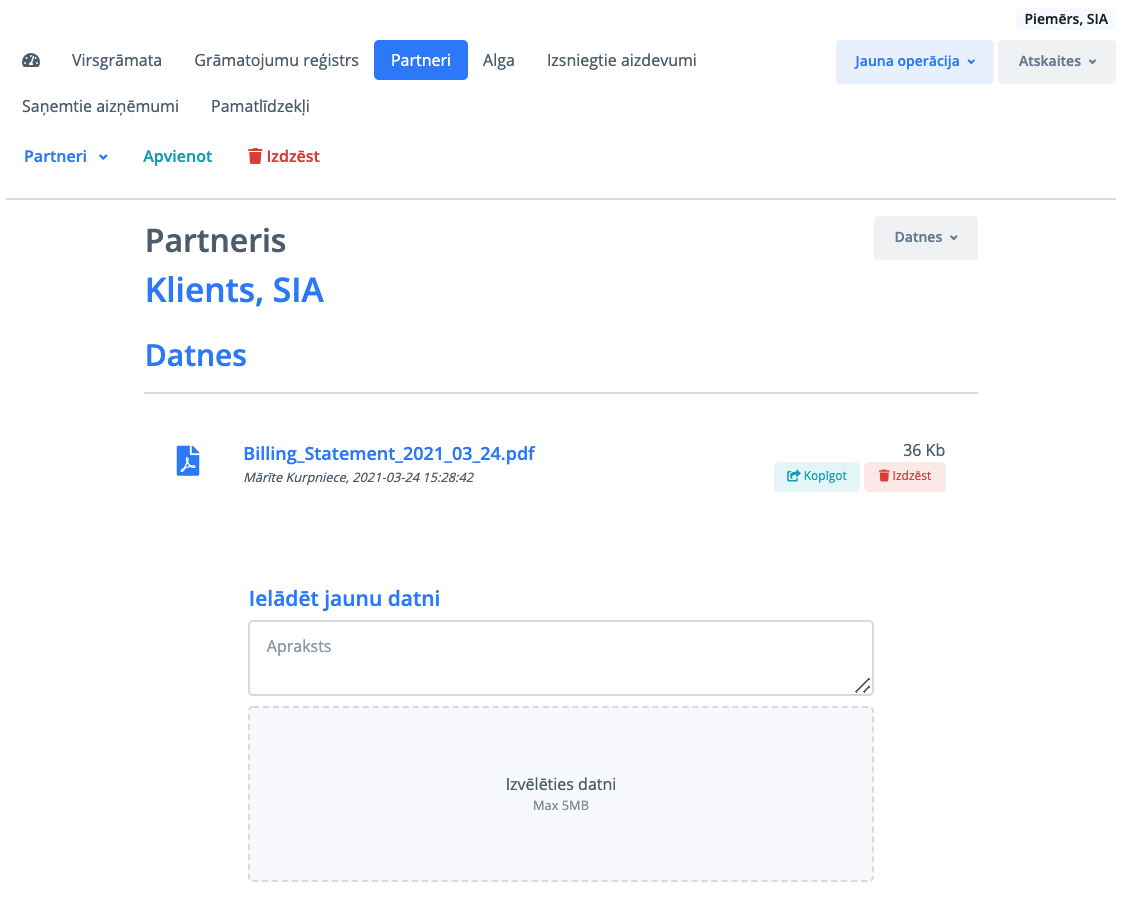Expand the Datnes dropdown button
This screenshot has width=1128, height=906.
(x=925, y=238)
